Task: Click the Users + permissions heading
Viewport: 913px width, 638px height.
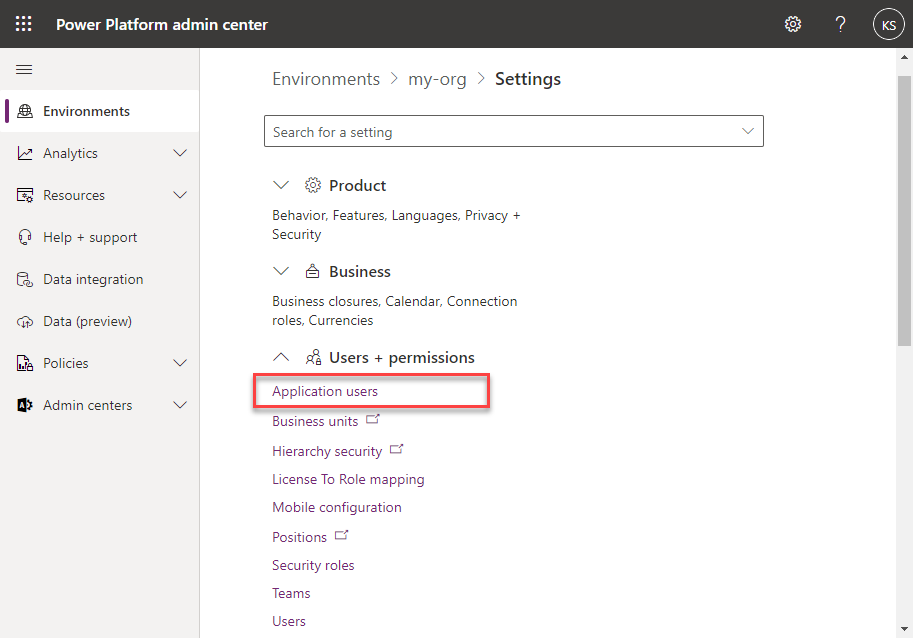Action: click(x=402, y=357)
